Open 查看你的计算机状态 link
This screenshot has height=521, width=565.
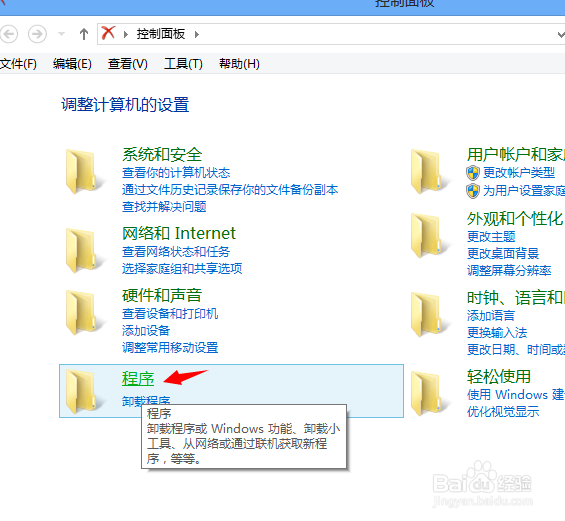tap(176, 173)
